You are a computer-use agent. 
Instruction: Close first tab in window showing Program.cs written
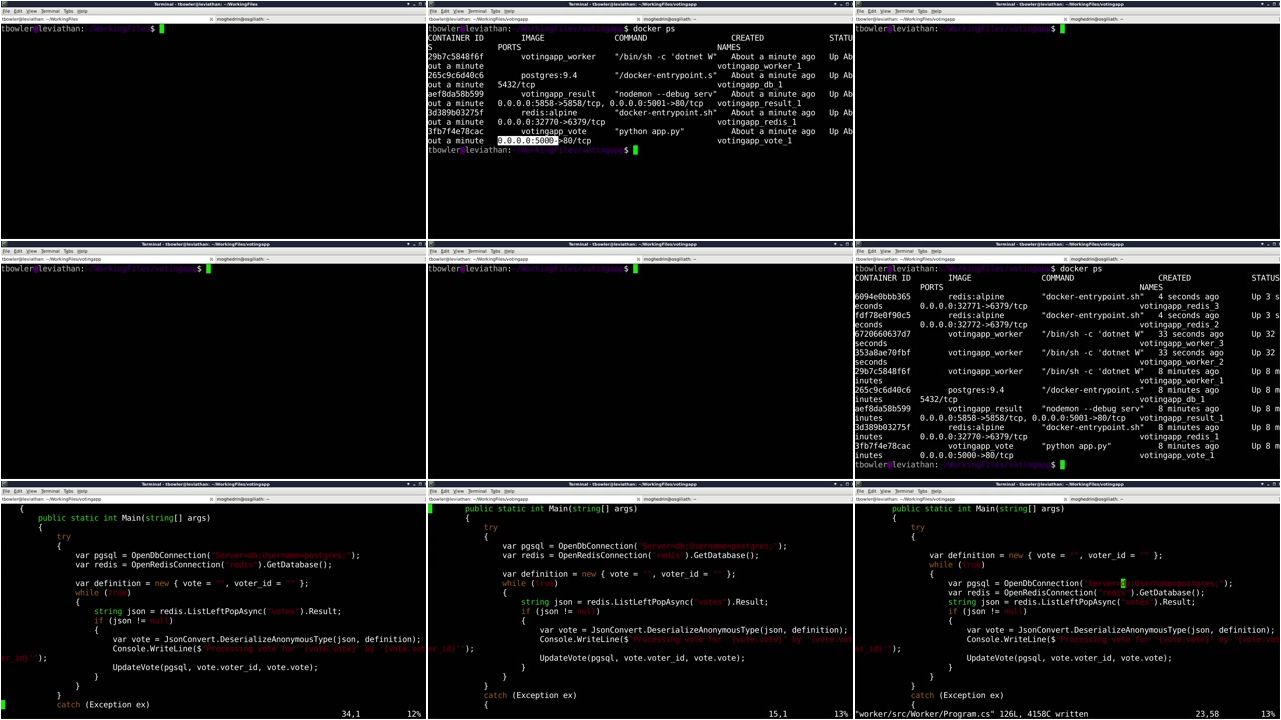tap(1065, 499)
